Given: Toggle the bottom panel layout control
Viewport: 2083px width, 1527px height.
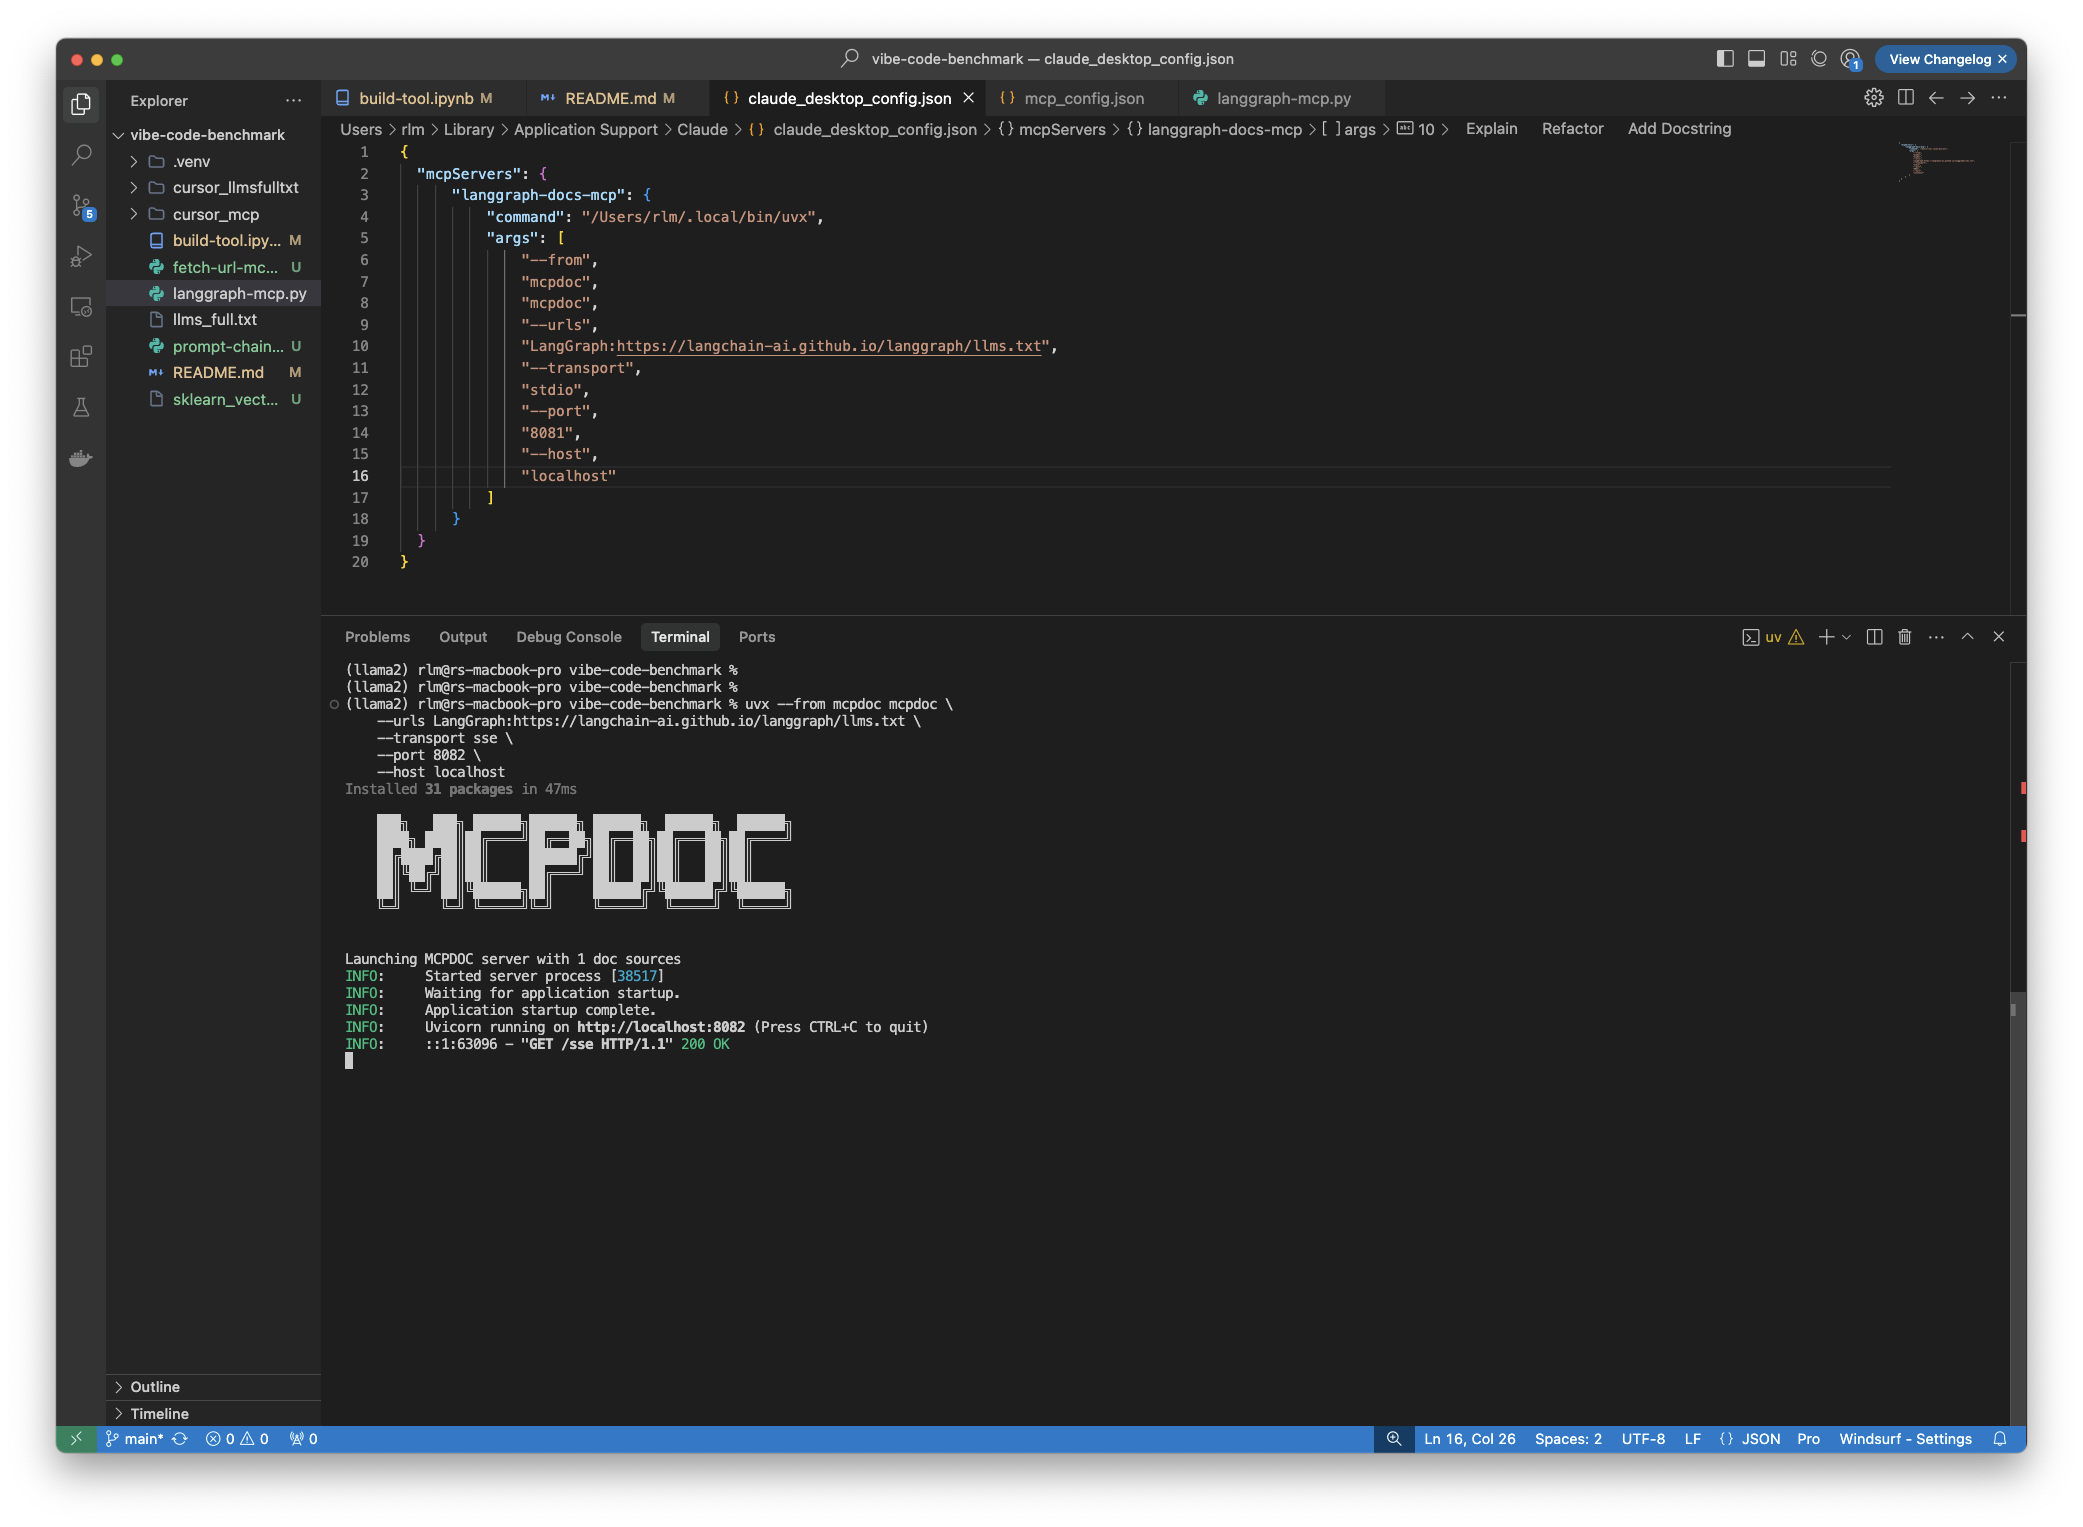Looking at the screenshot, I should click(x=1756, y=58).
